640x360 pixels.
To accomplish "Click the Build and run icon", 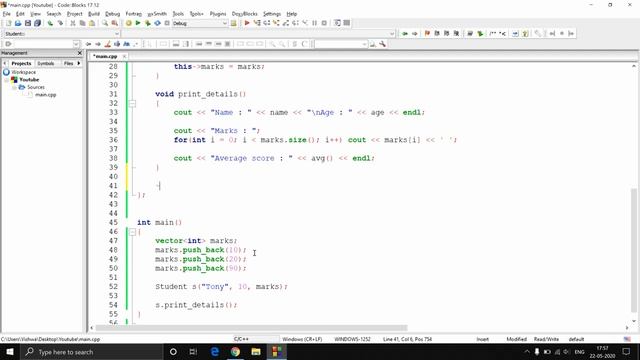I will point(147,23).
